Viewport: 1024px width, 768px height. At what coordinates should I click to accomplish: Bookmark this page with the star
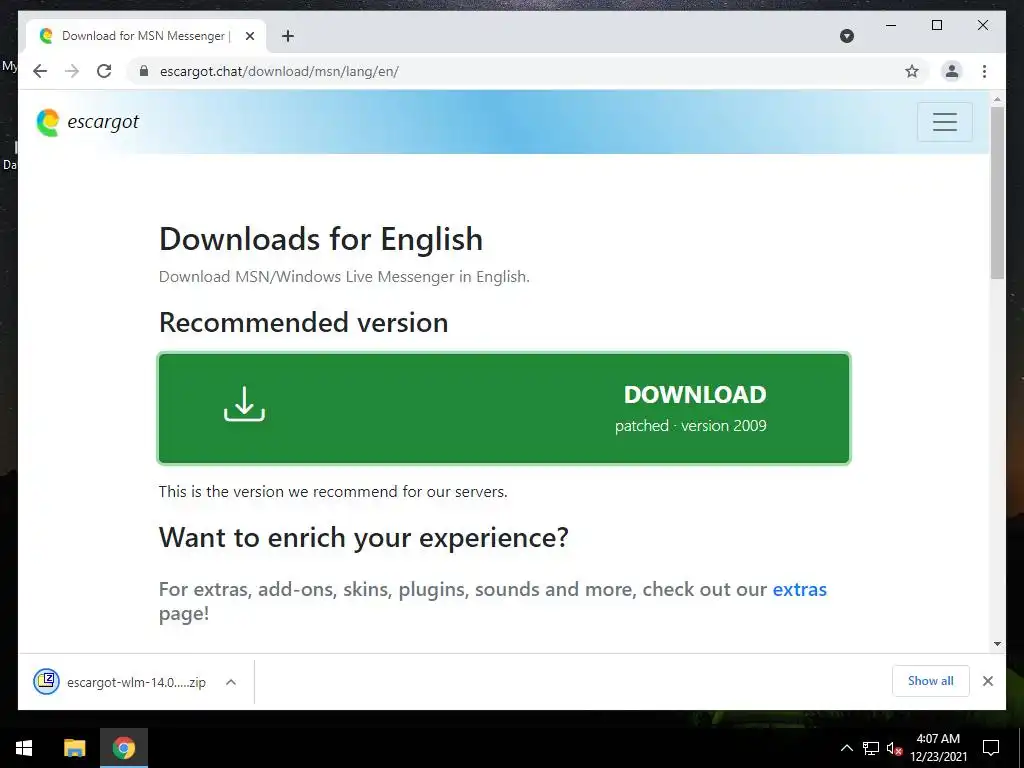click(x=912, y=71)
